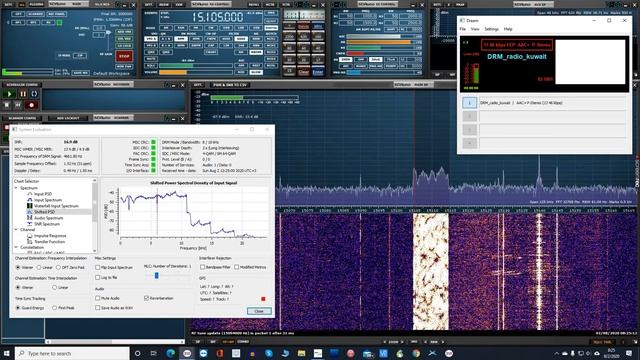Viewport: 640px width, 360px height.
Task: Enable Flip Input Spectrum checkbox
Action: tap(98, 268)
